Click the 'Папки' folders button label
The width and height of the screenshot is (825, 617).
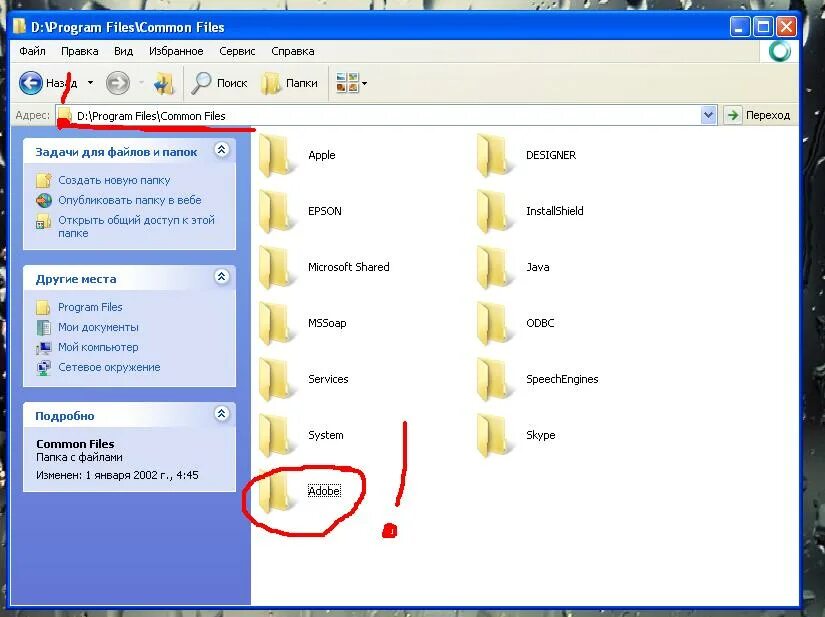[x=301, y=83]
